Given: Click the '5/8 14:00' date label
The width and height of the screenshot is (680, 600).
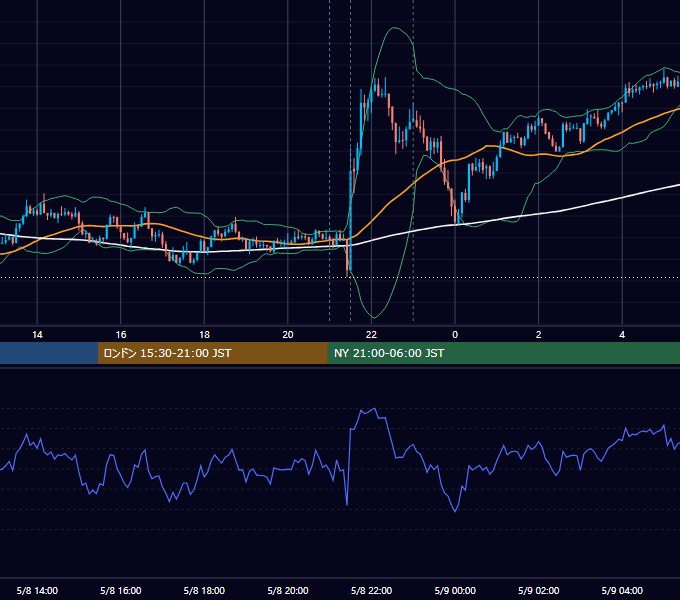Looking at the screenshot, I should (x=37, y=590).
